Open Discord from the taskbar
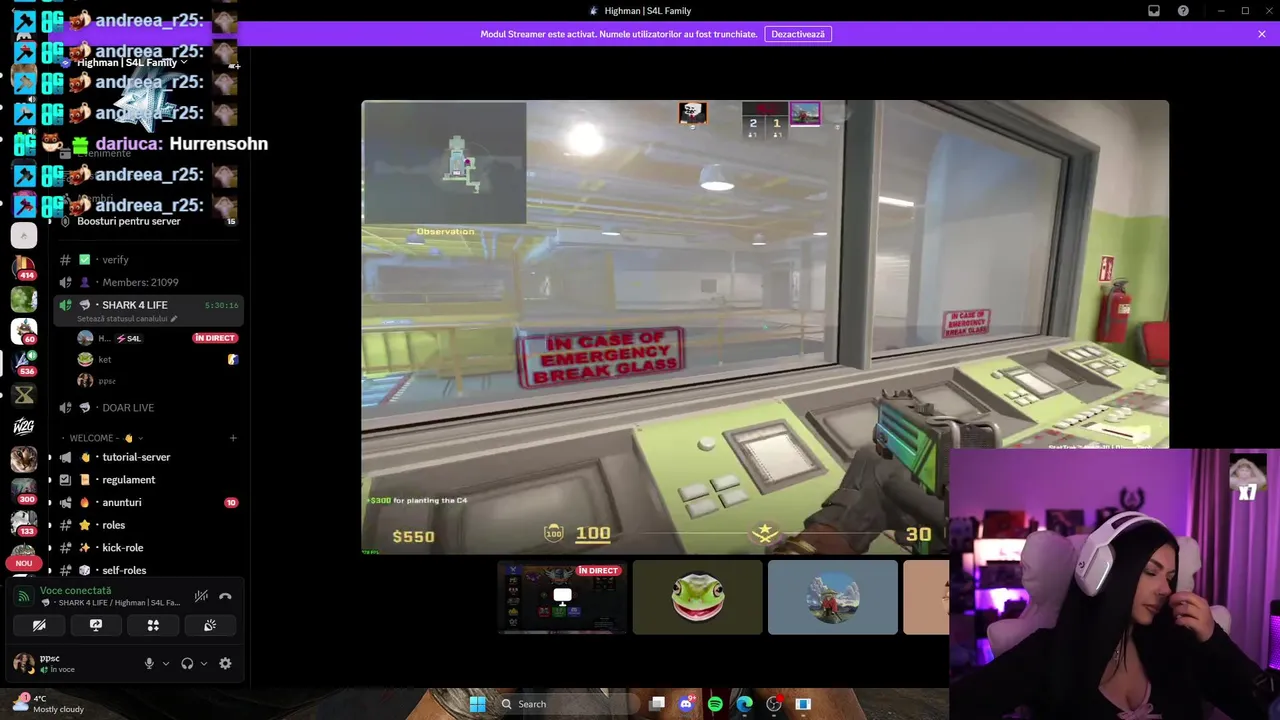This screenshot has width=1280, height=720. [686, 704]
